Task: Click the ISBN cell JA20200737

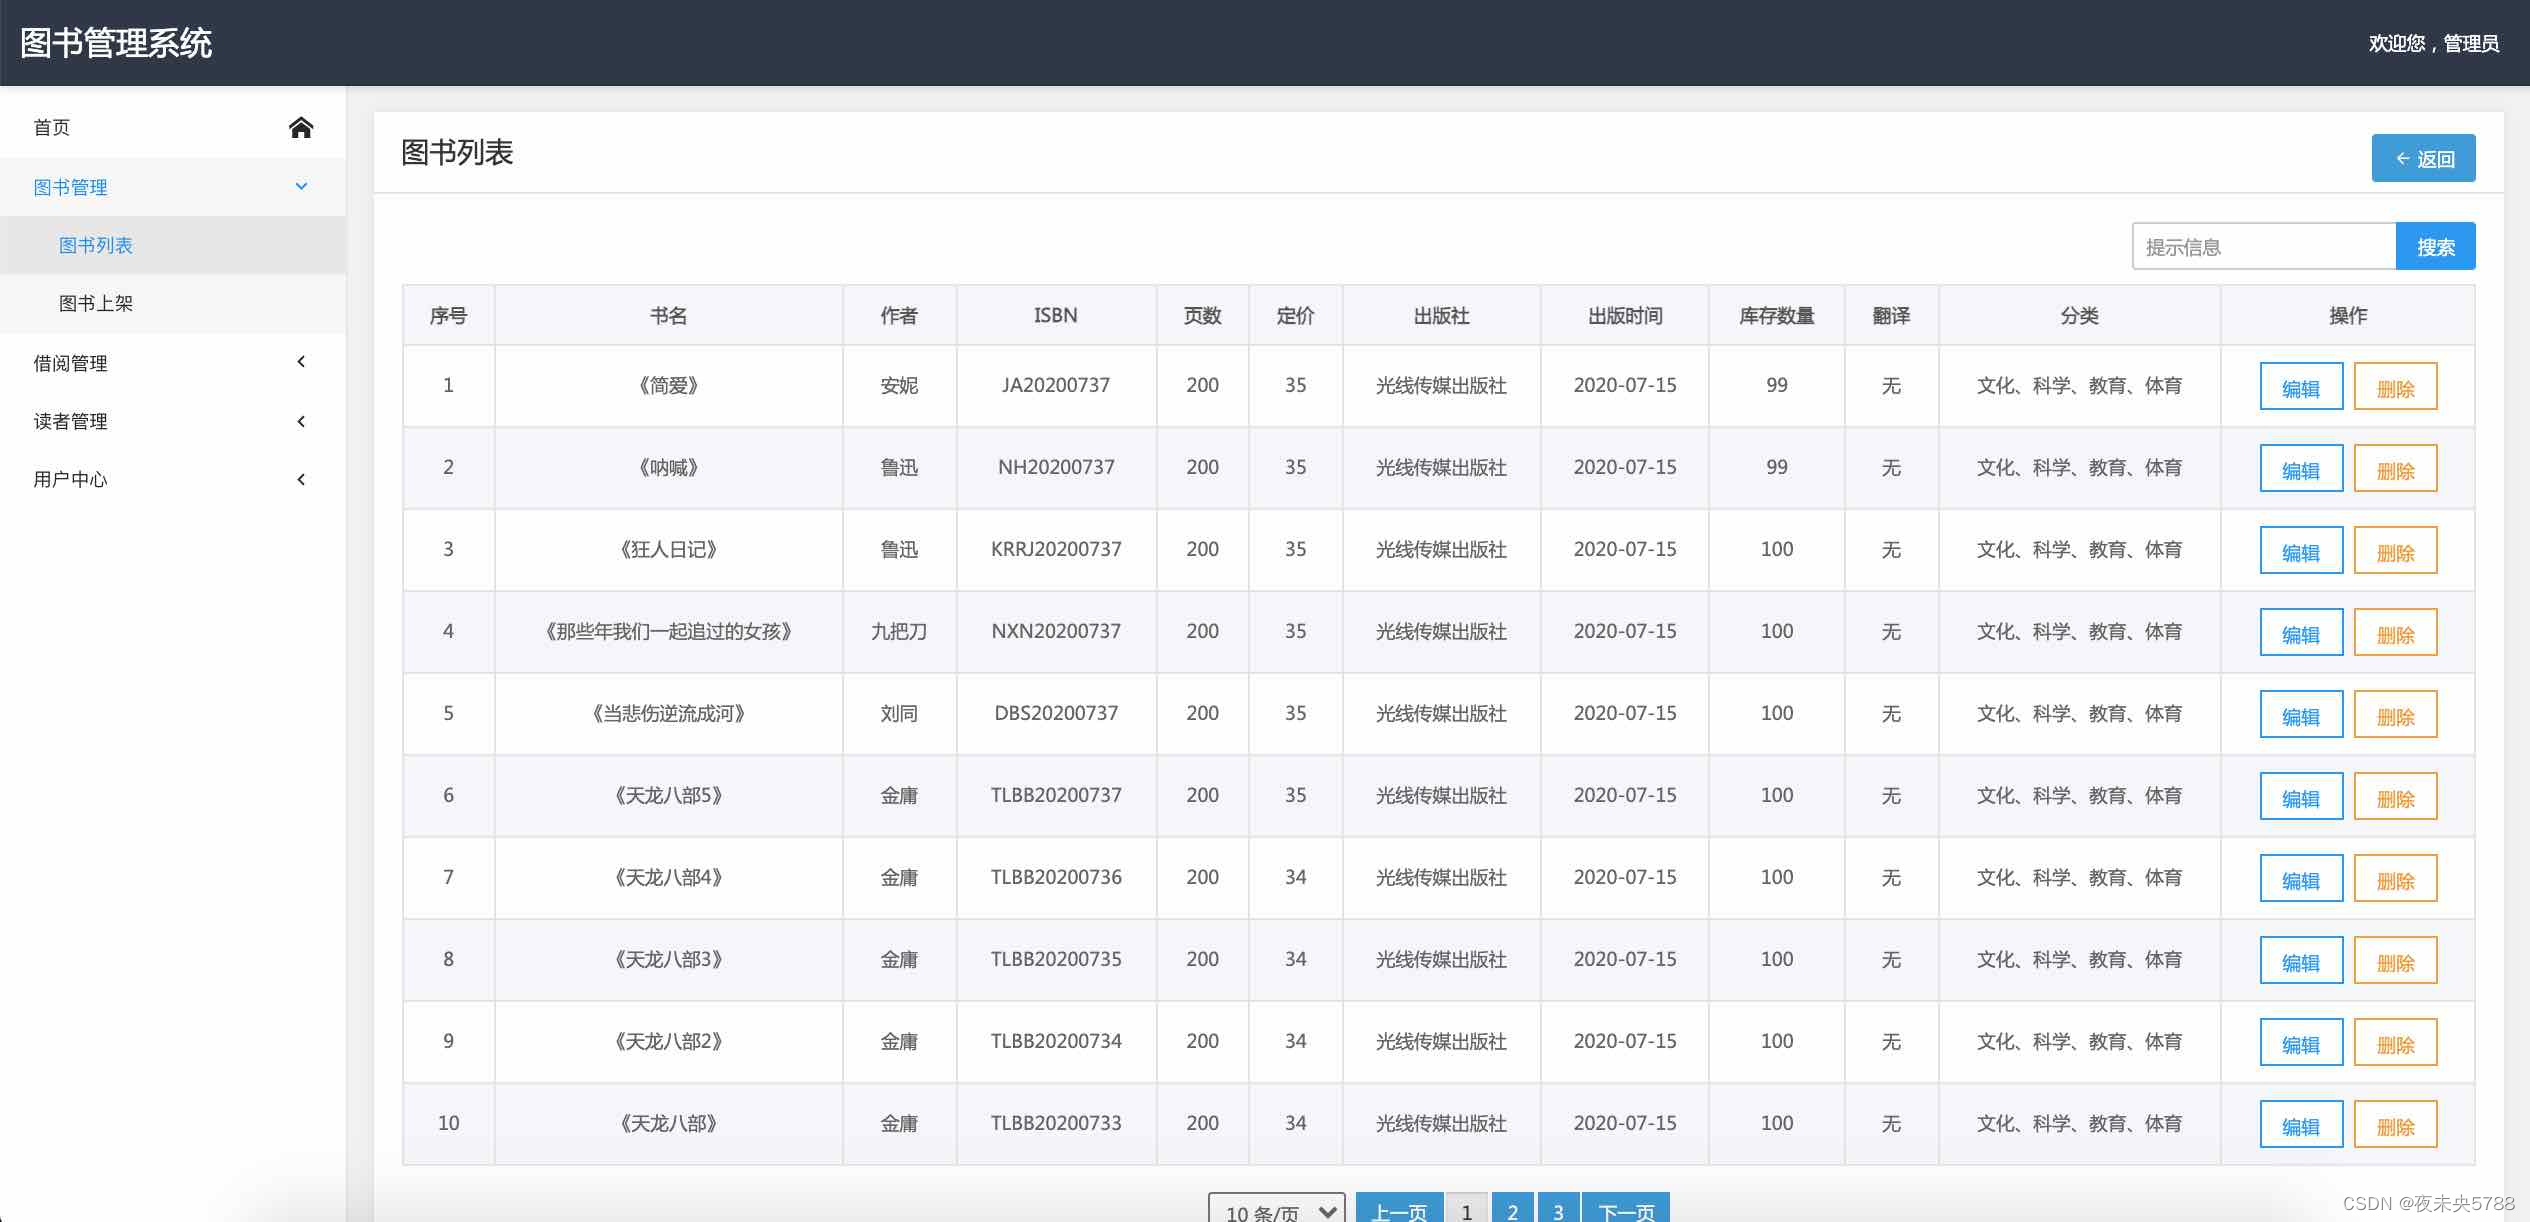Action: click(1056, 385)
